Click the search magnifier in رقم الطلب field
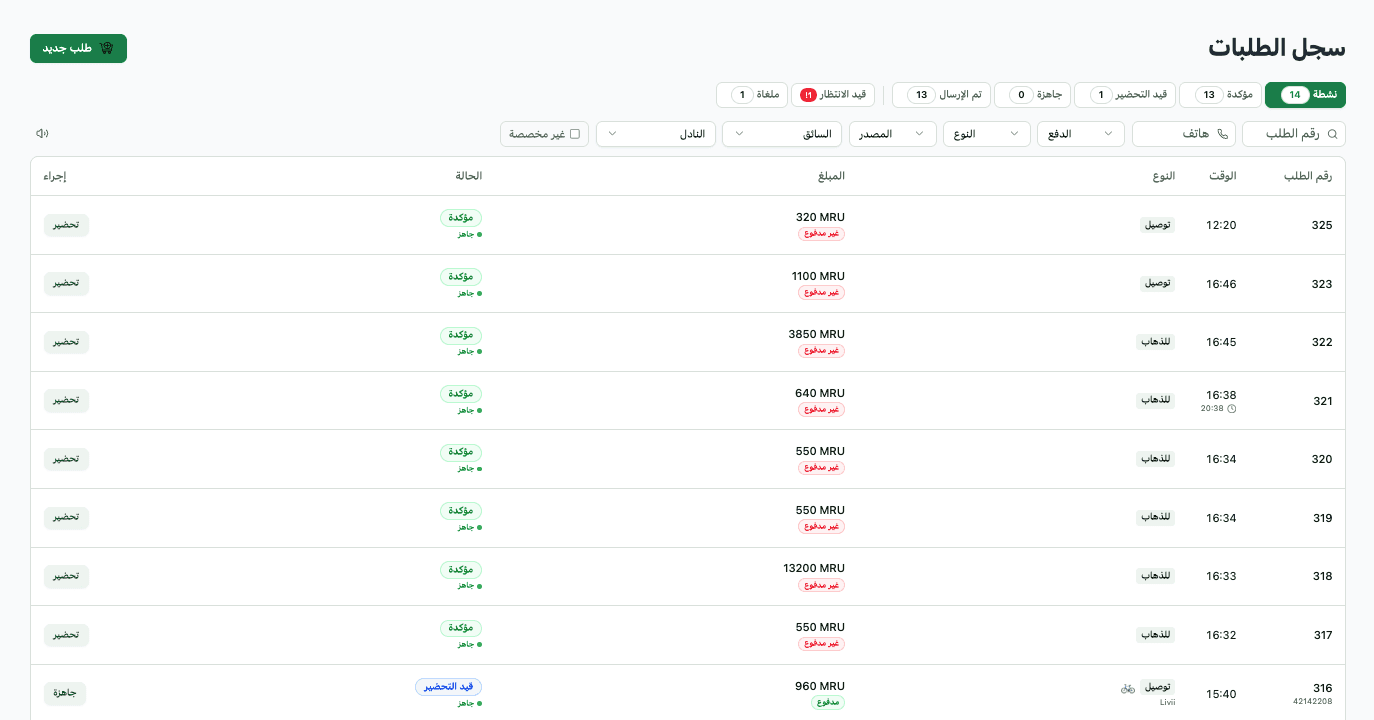 click(x=1332, y=134)
